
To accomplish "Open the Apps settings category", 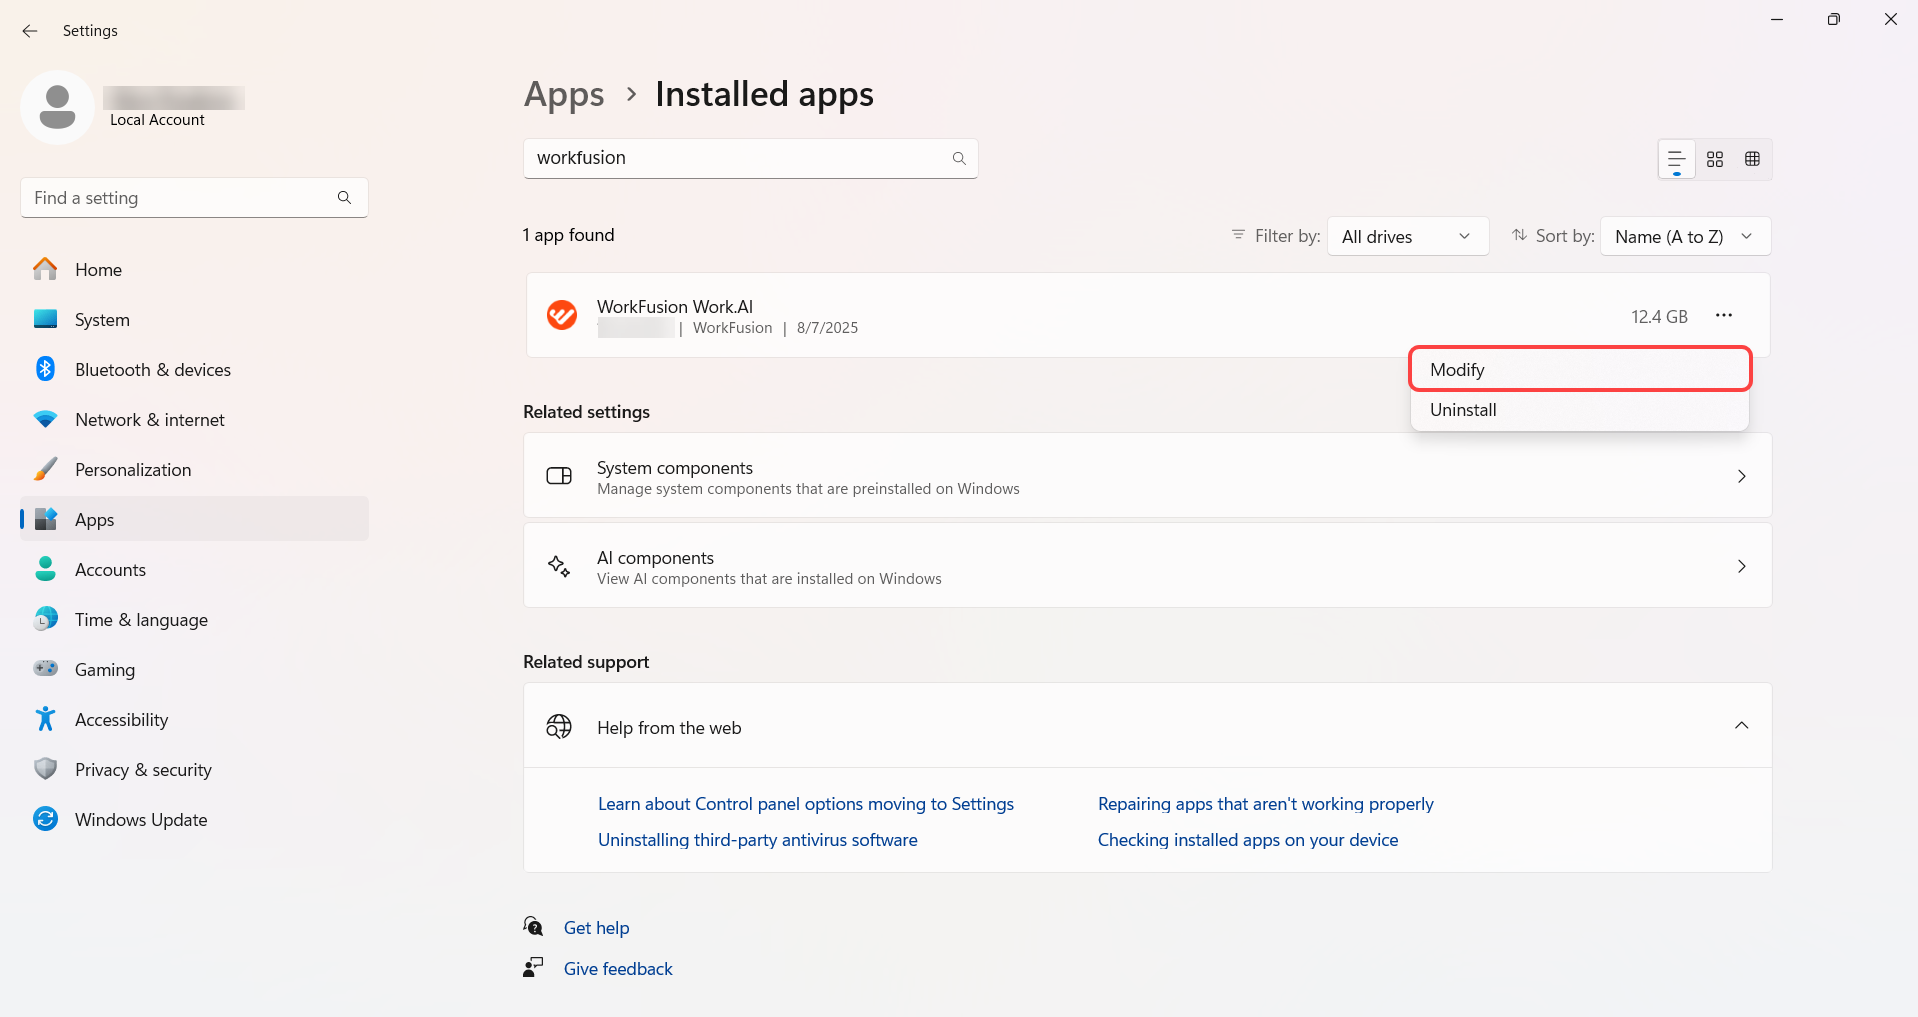I will coord(195,519).
